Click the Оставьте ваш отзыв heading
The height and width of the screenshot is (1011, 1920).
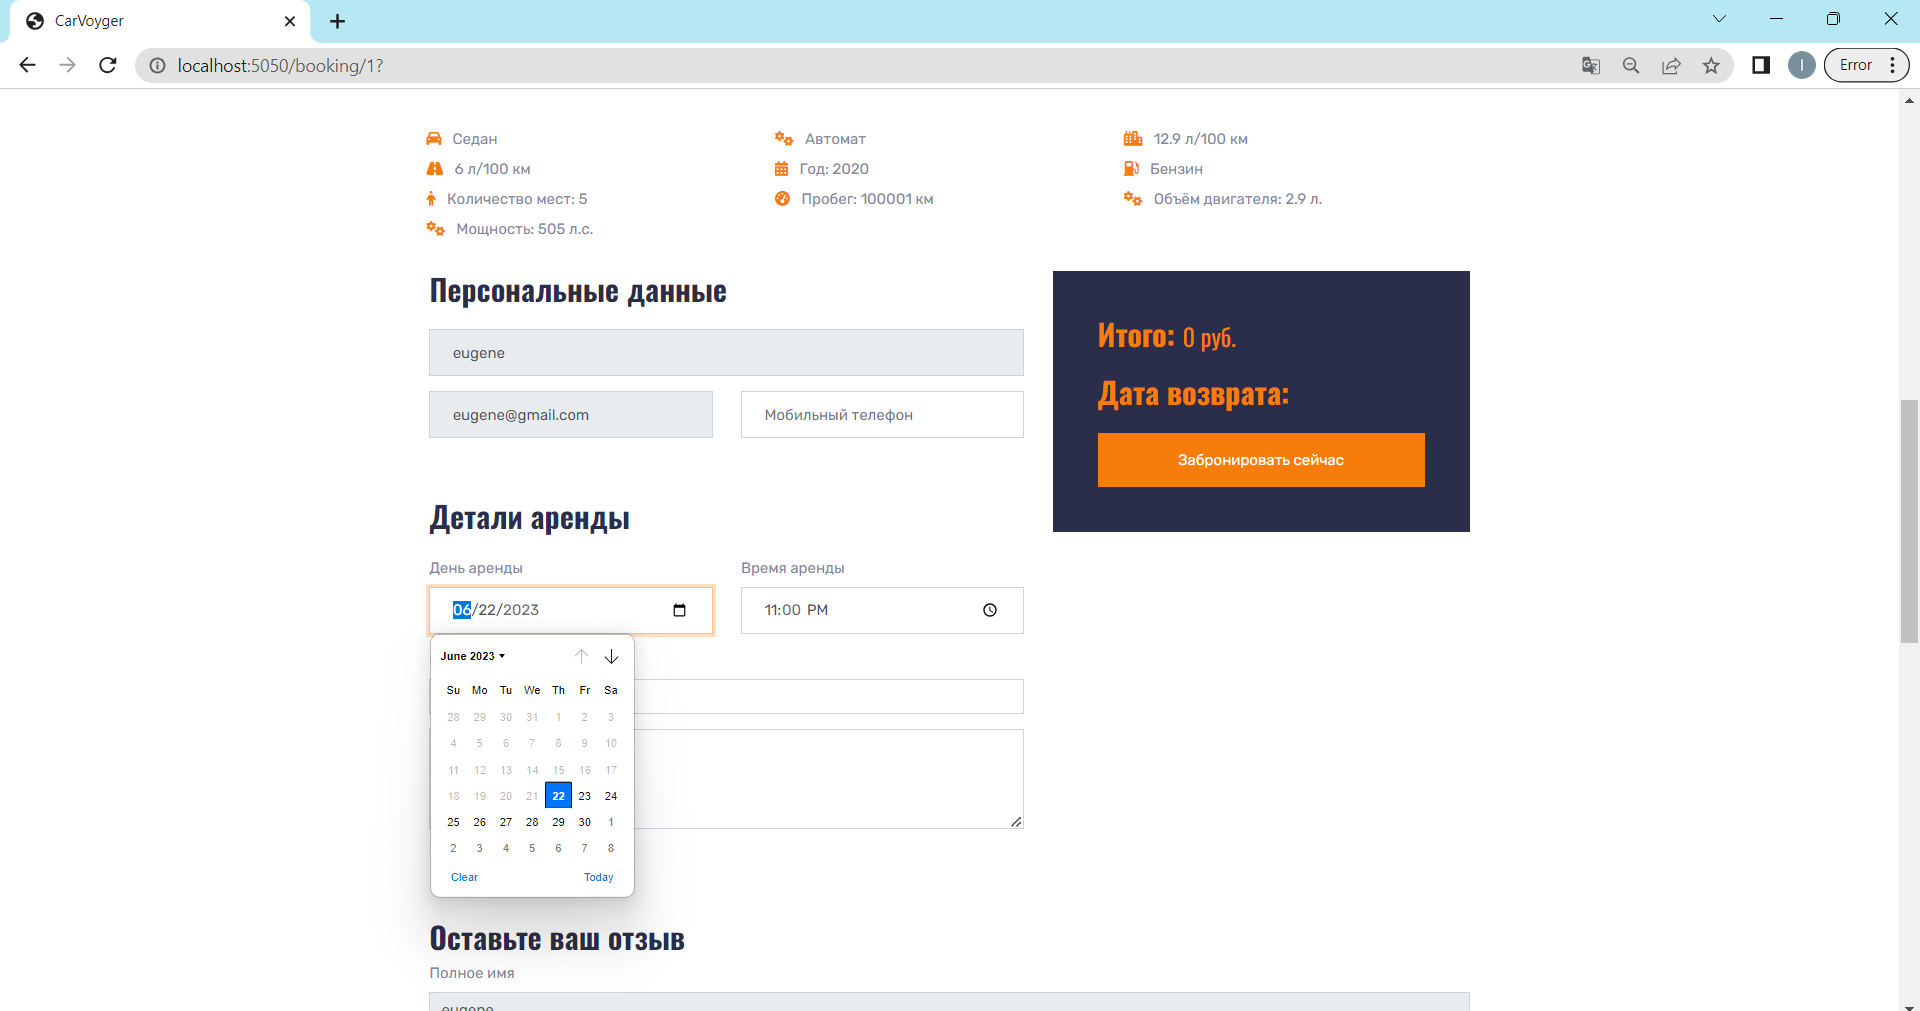click(x=557, y=939)
